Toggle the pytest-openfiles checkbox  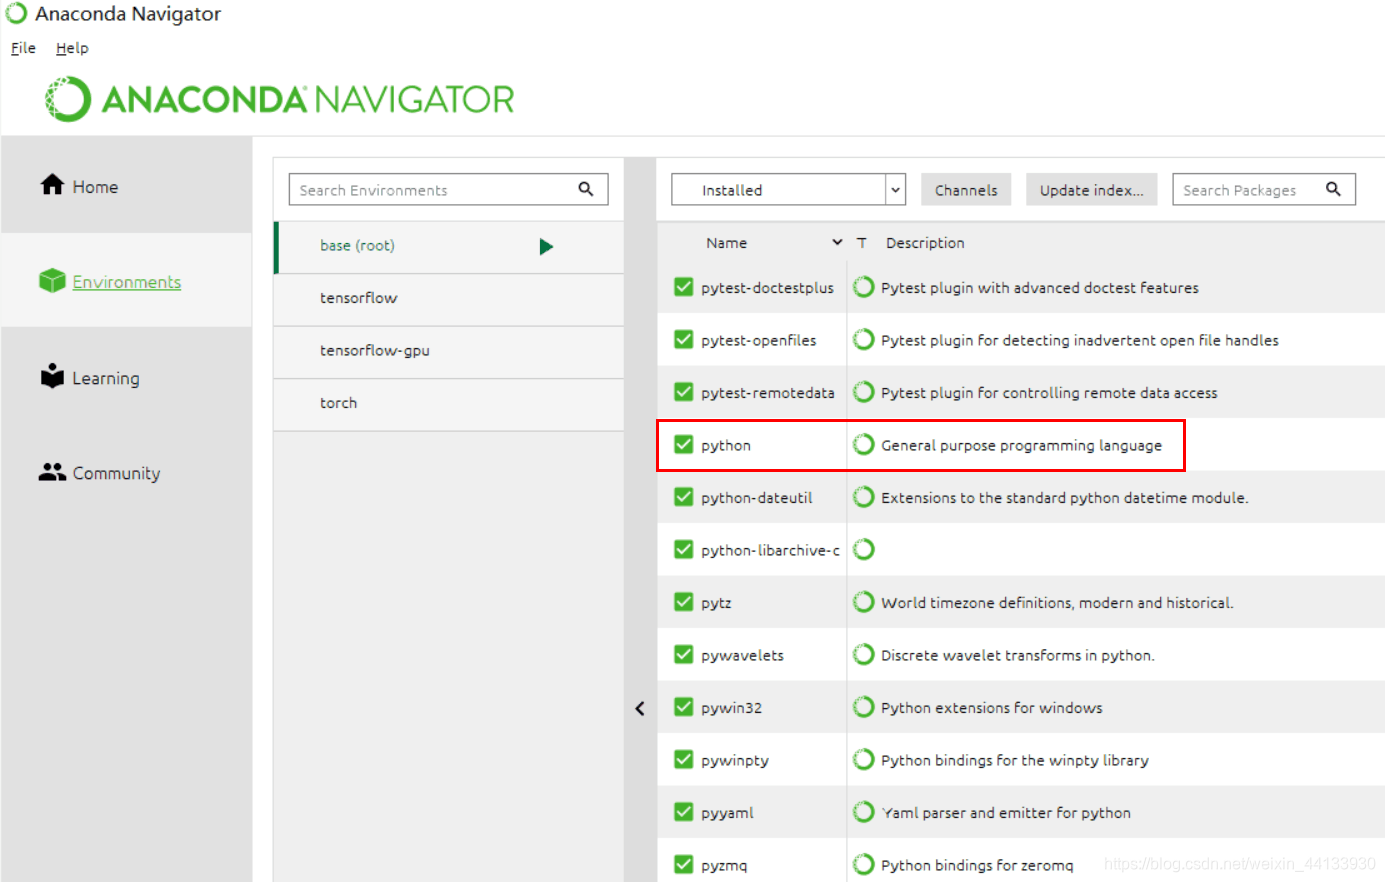click(684, 340)
